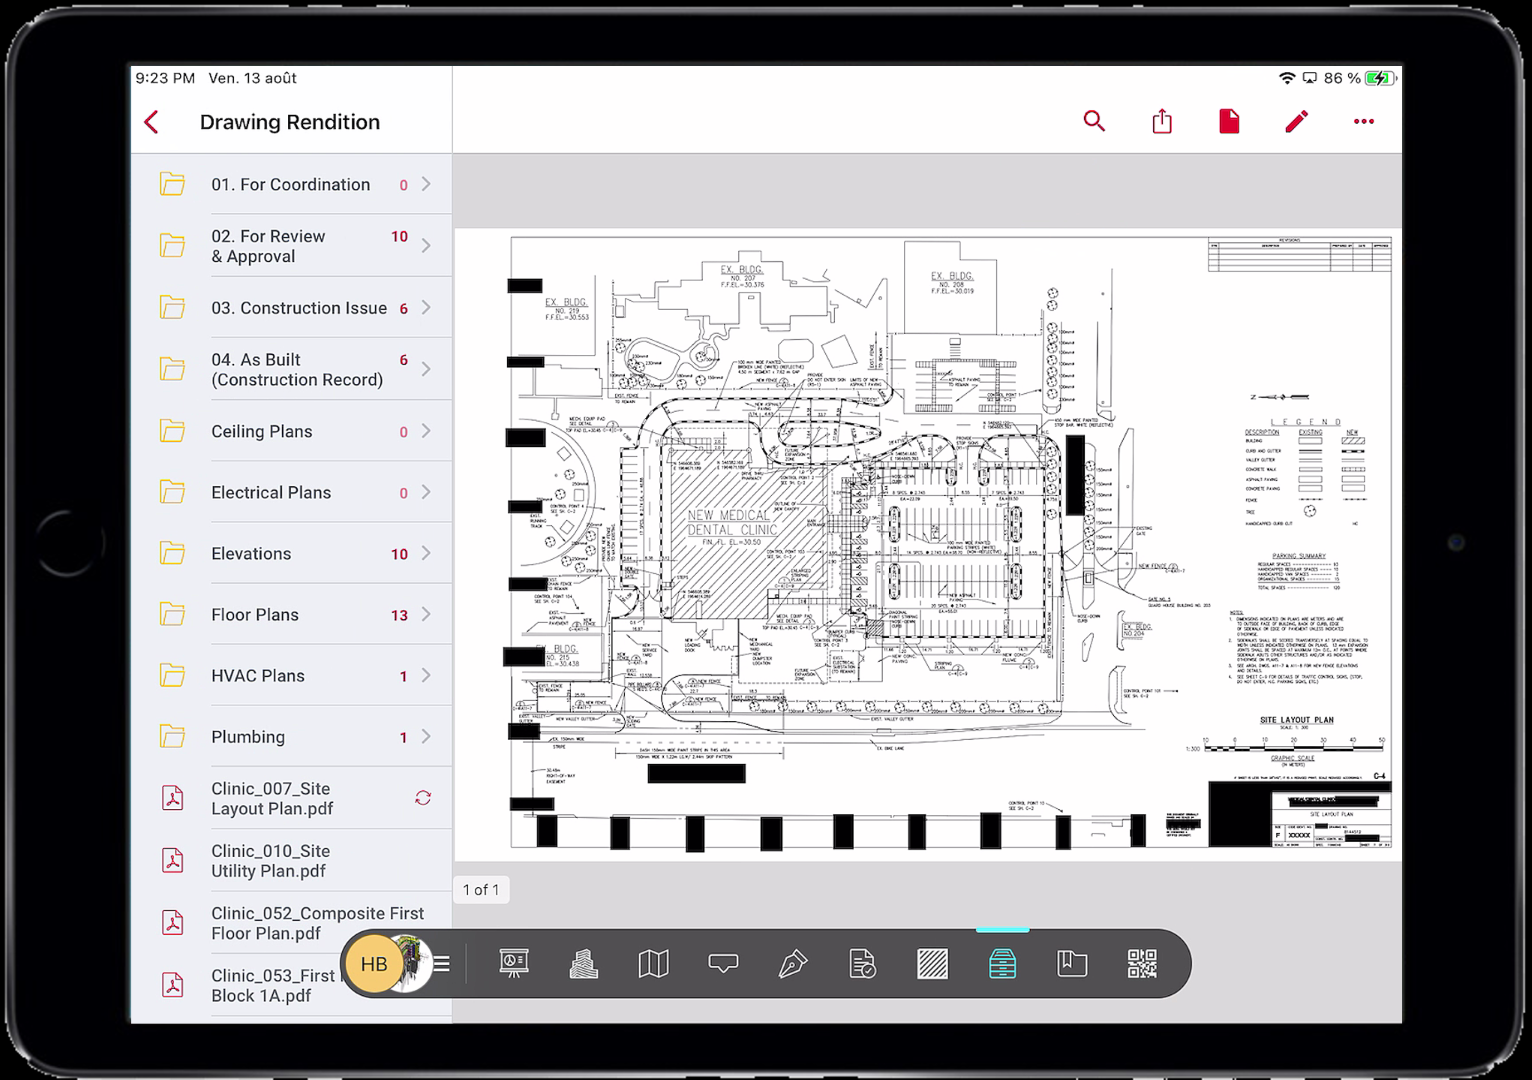Viewport: 1532px width, 1080px height.
Task: Select the pen nib tool in dock
Action: click(x=793, y=964)
